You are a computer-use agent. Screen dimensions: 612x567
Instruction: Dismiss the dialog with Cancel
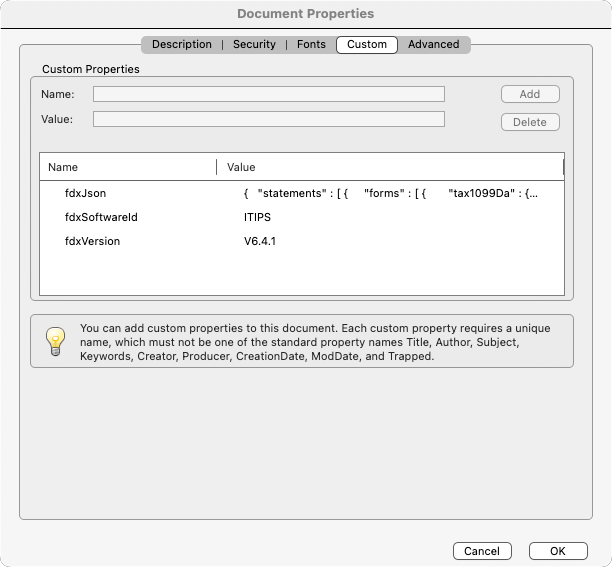click(482, 551)
